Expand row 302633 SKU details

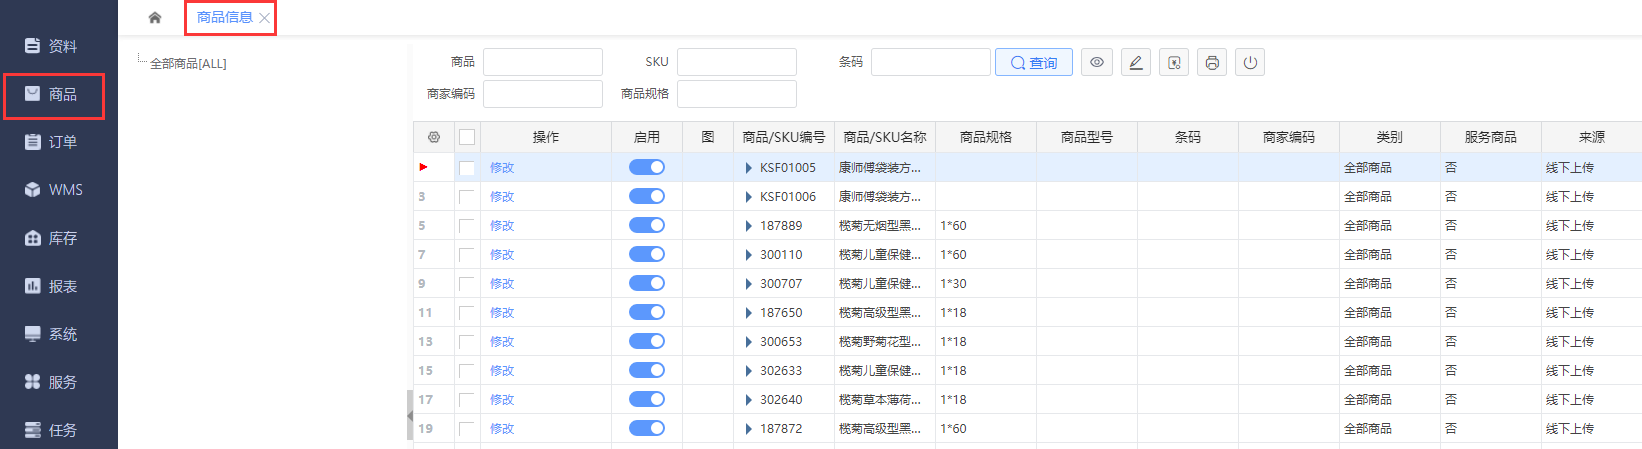click(x=748, y=371)
